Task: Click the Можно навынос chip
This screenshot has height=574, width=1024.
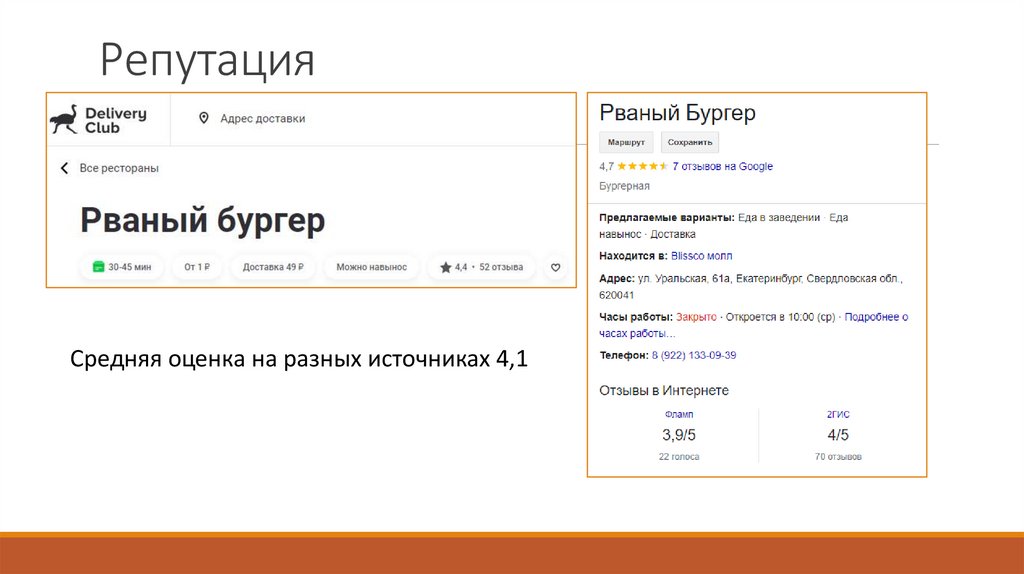Action: click(x=372, y=267)
